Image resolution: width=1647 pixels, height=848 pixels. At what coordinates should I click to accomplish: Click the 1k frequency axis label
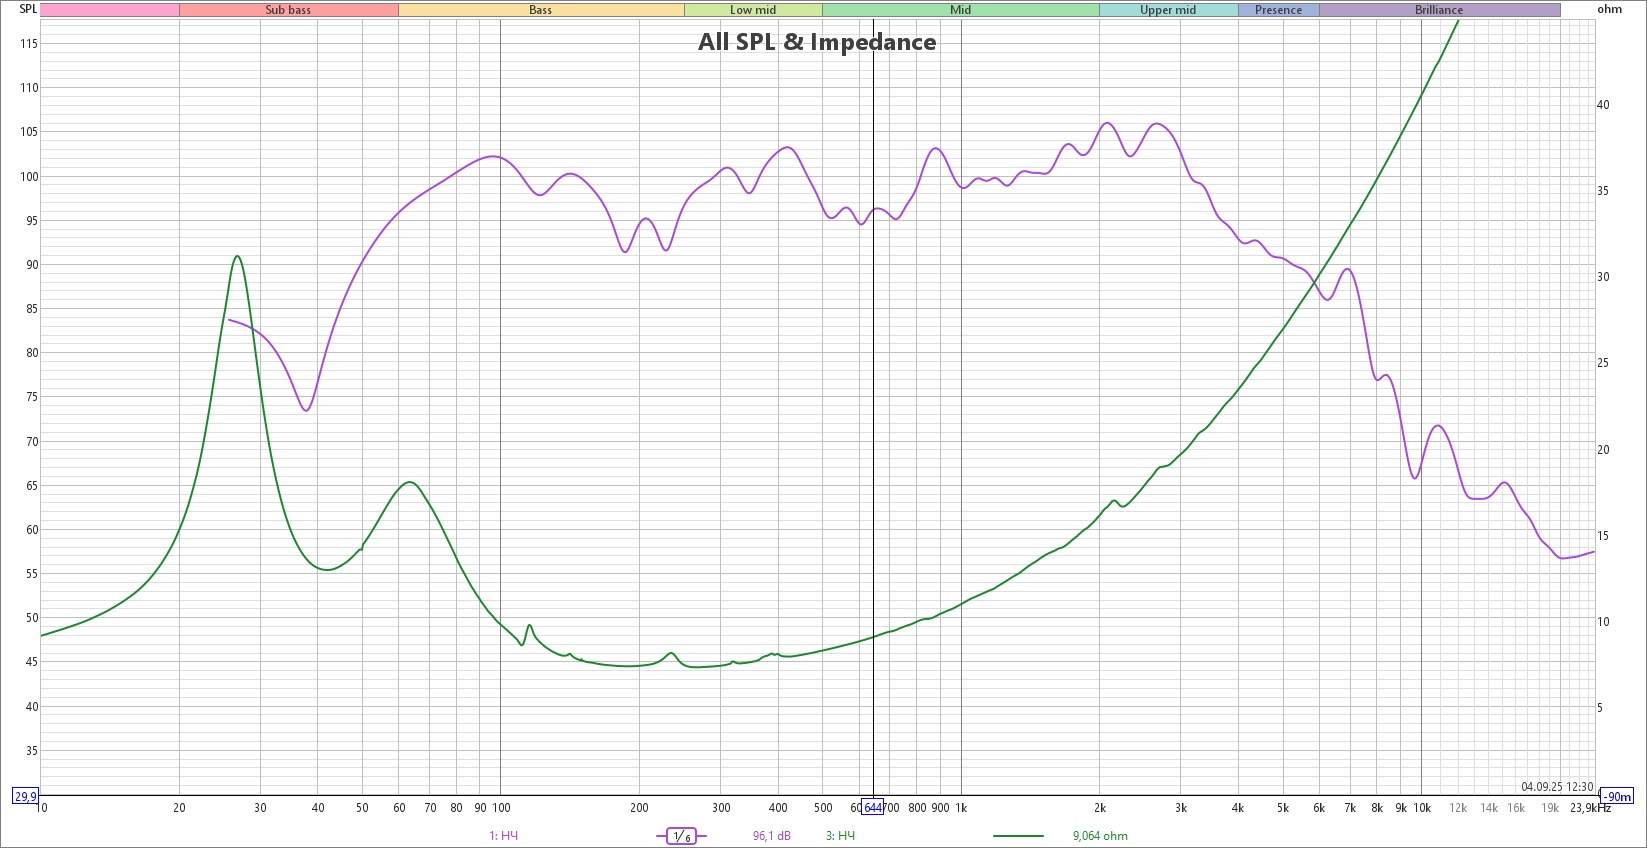[x=961, y=808]
